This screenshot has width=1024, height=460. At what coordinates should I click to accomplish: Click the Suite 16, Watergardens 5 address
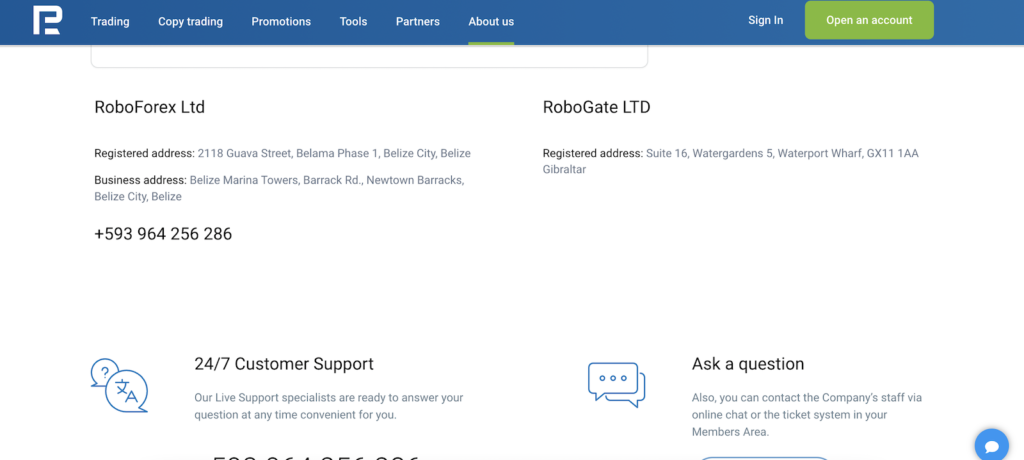click(731, 161)
